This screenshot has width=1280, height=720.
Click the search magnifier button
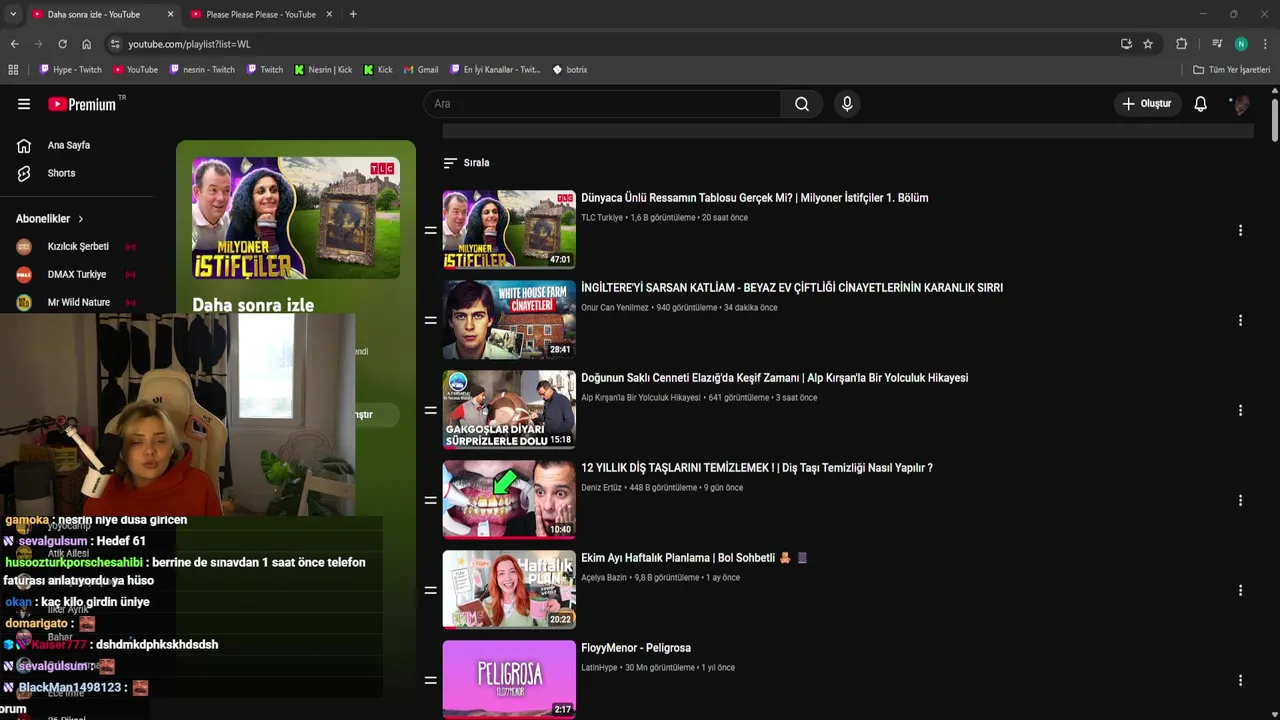tap(802, 104)
